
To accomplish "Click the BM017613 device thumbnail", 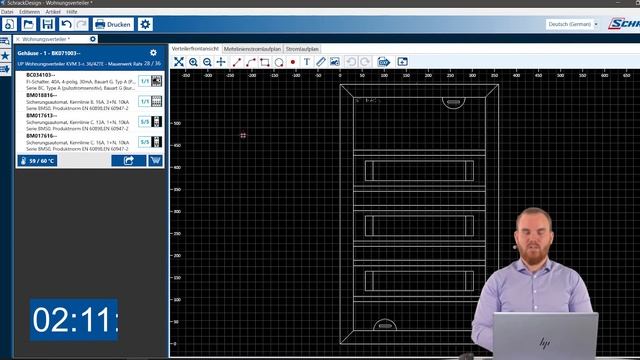I will coord(156,122).
